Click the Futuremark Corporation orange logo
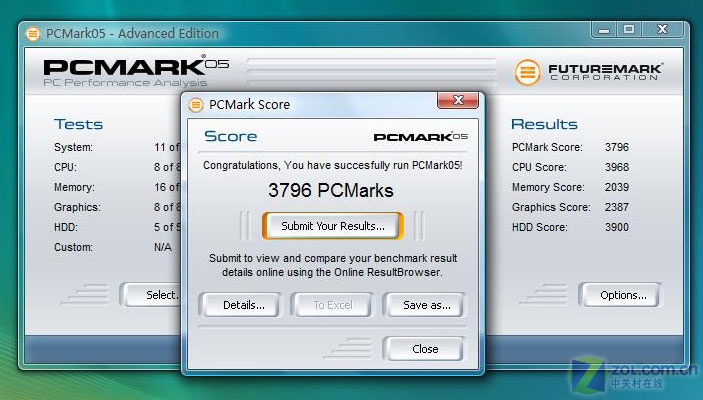This screenshot has height=400, width=703. 527,72
